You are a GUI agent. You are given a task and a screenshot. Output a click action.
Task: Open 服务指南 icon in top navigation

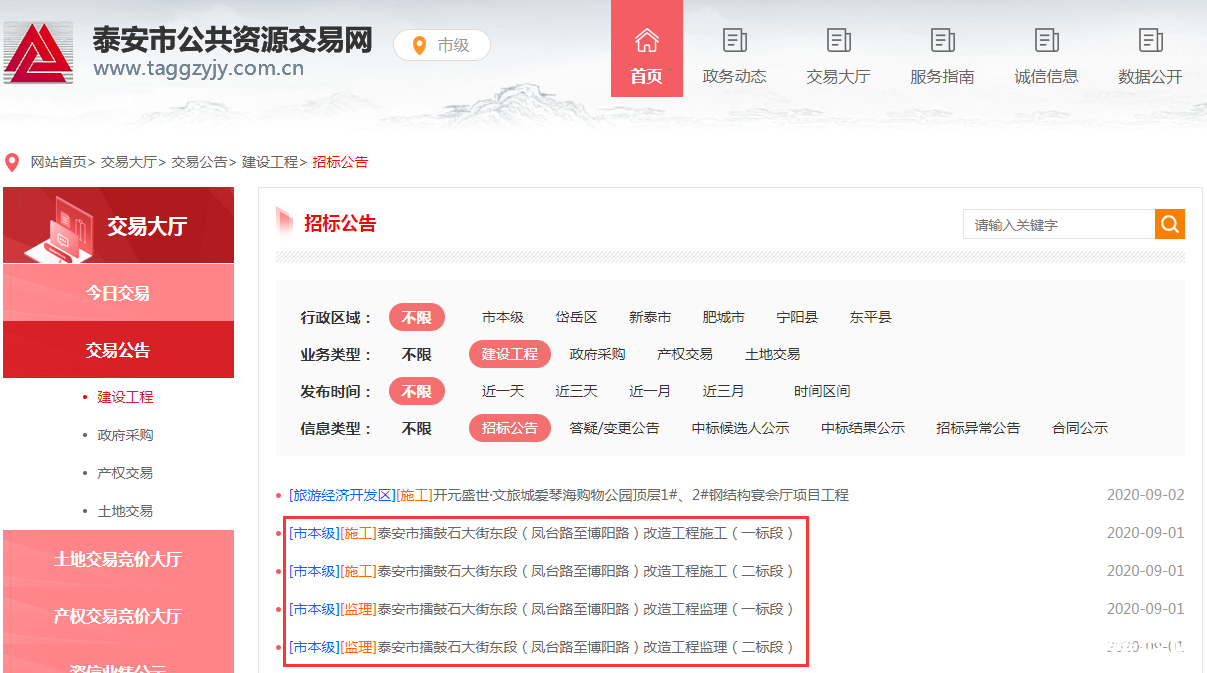pyautogui.click(x=943, y=41)
